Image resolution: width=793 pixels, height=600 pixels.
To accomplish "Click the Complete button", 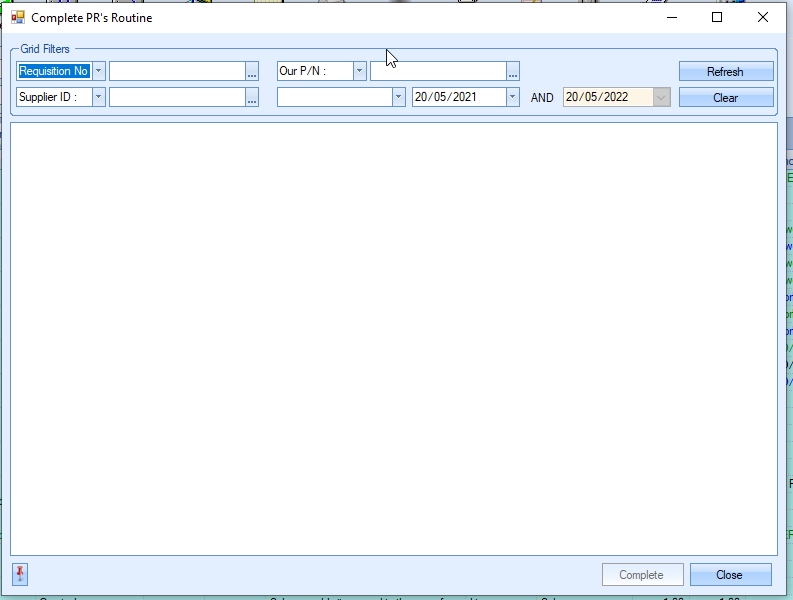I will click(x=642, y=575).
